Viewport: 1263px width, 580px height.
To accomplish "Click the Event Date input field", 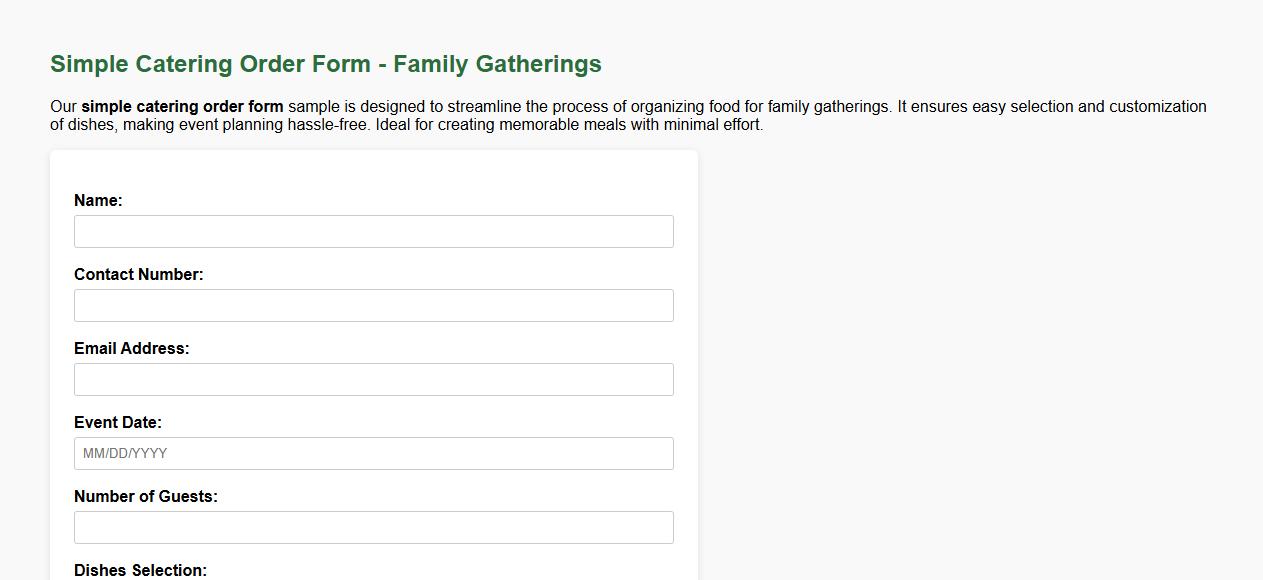I will 373,453.
